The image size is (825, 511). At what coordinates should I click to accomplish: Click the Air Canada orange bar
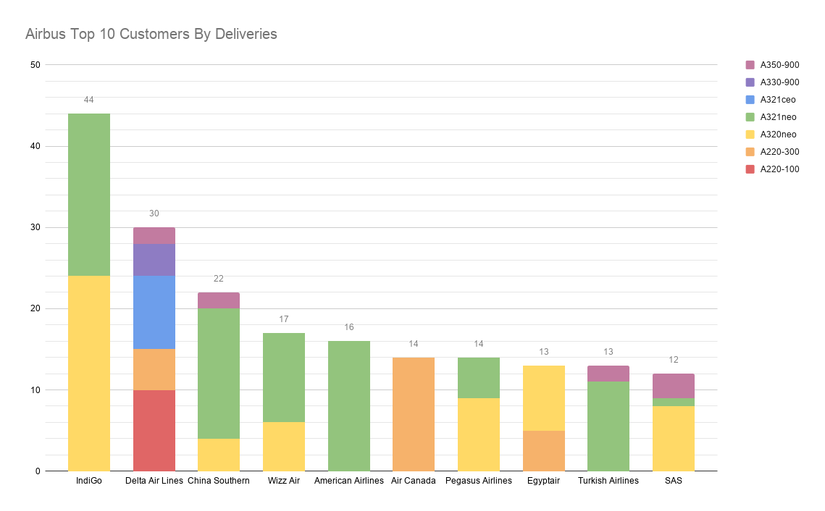[414, 414]
